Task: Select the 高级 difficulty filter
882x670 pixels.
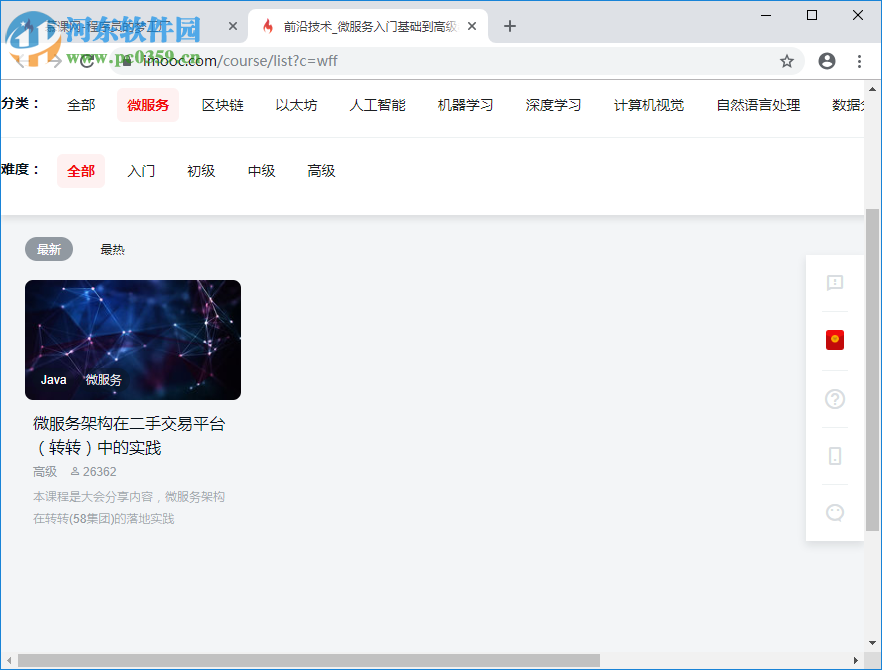Action: click(321, 171)
